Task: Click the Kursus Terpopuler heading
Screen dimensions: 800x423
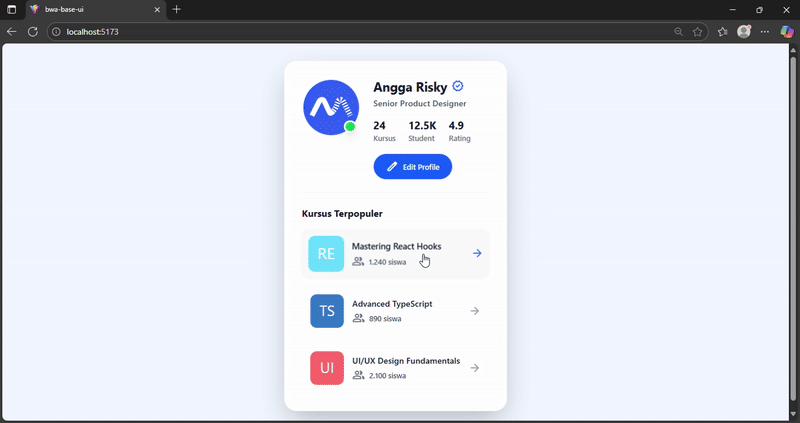Action: pos(342,214)
